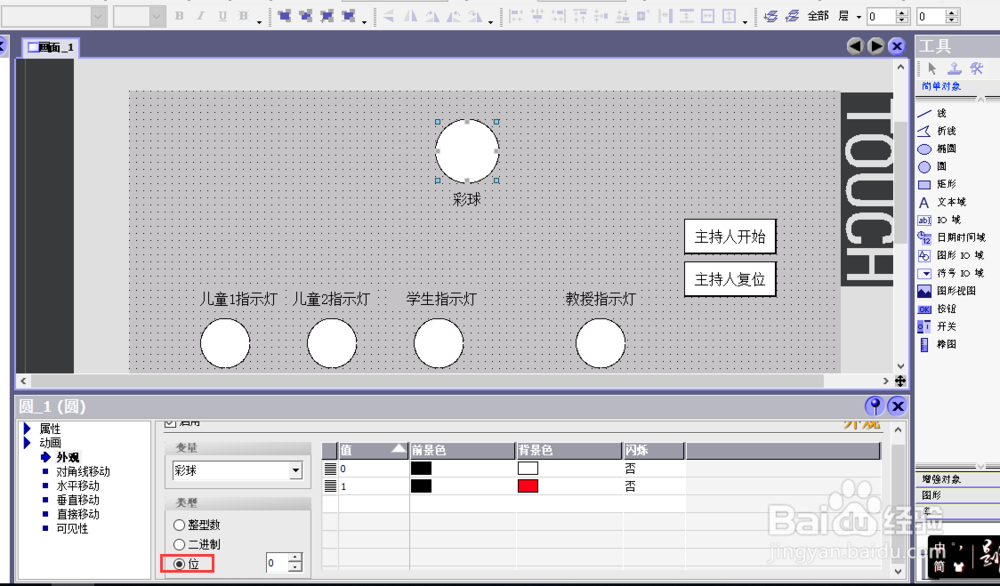Click the canvas horizontal scrollbar
The height and width of the screenshot is (586, 1000).
pyautogui.click(x=427, y=381)
